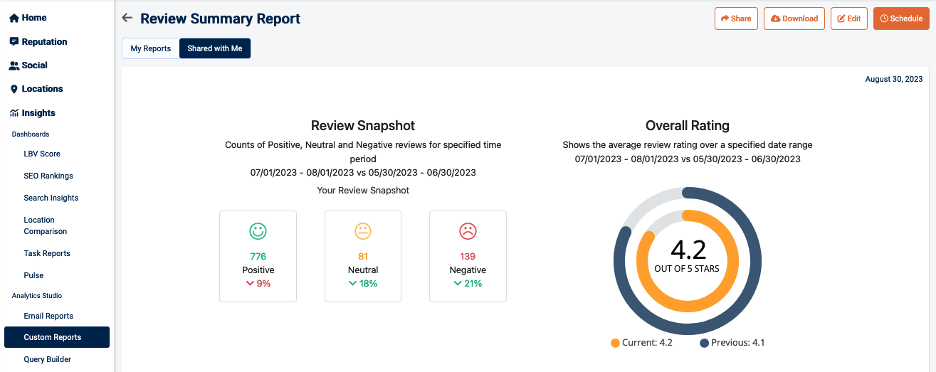Click the 81 neutral count
This screenshot has height=372, width=936.
point(363,257)
